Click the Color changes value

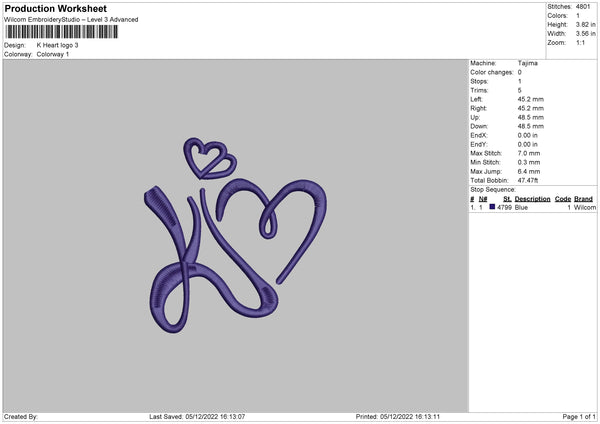coord(520,72)
